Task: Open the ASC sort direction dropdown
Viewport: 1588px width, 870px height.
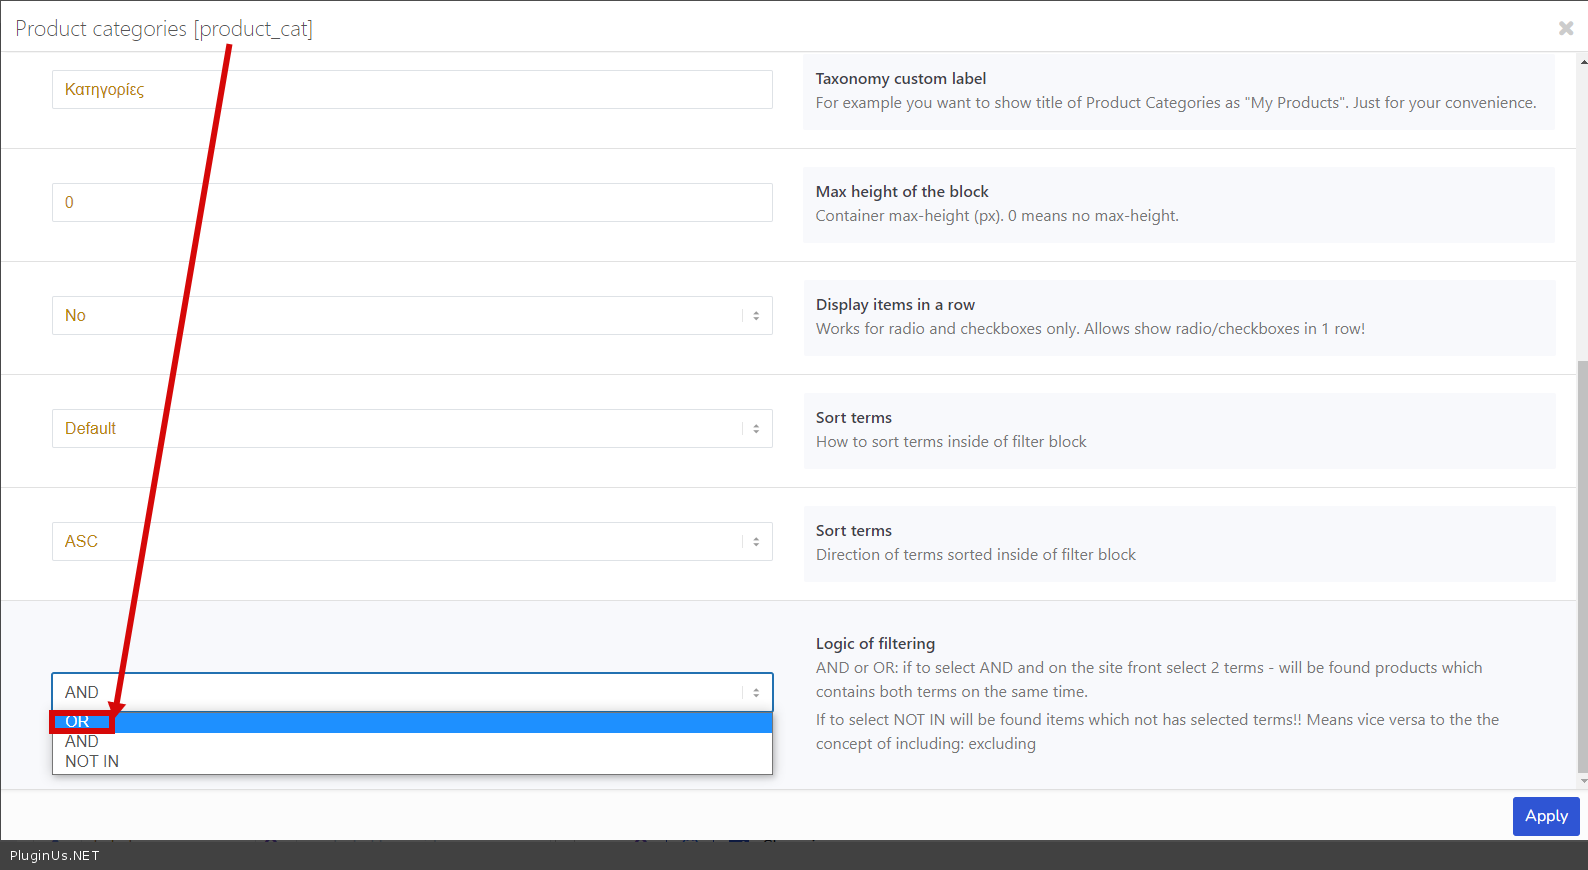Action: pos(411,542)
